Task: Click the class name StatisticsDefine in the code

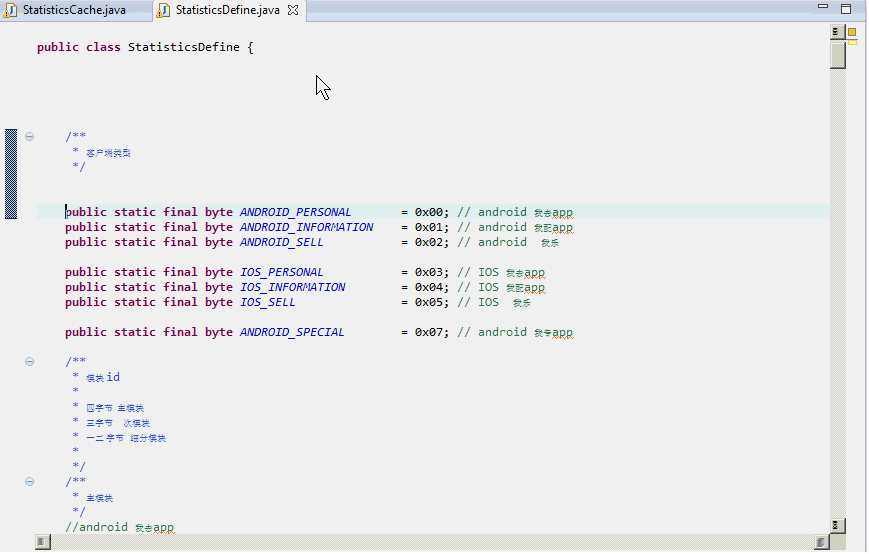Action: point(183,47)
